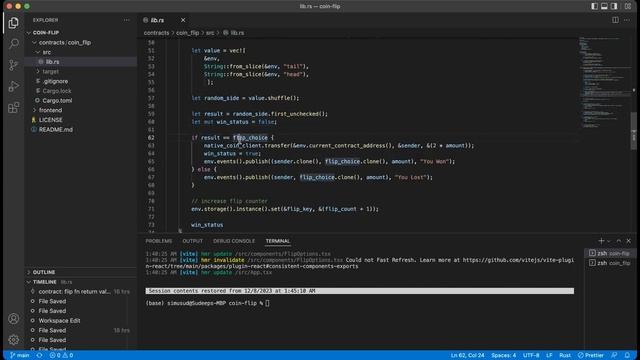Image resolution: width=640 pixels, height=360 pixels.
Task: Click Ln 62, Col 24 cursor position
Action: point(467,355)
